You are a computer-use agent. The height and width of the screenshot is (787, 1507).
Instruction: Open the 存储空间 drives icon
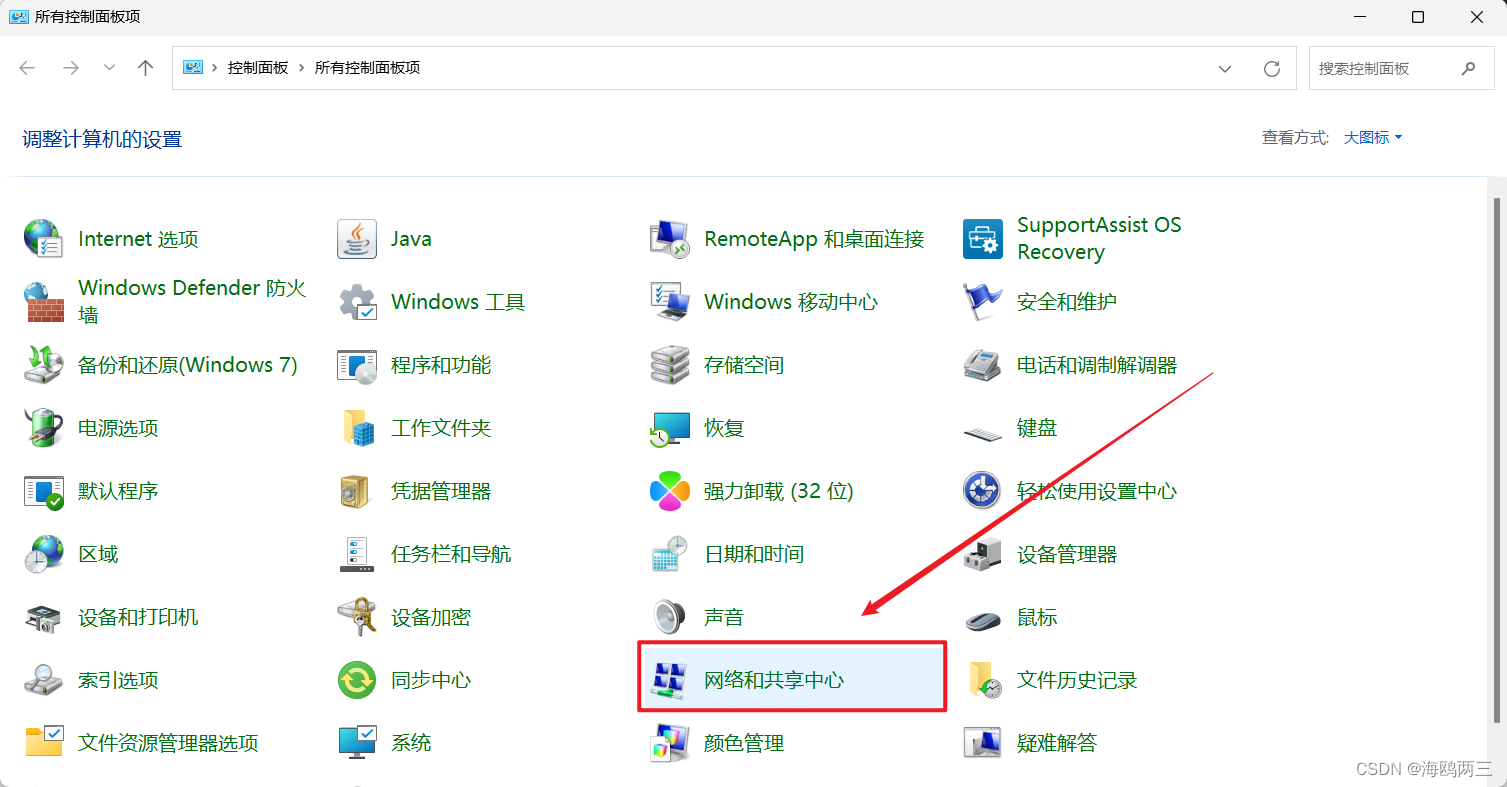pos(670,365)
